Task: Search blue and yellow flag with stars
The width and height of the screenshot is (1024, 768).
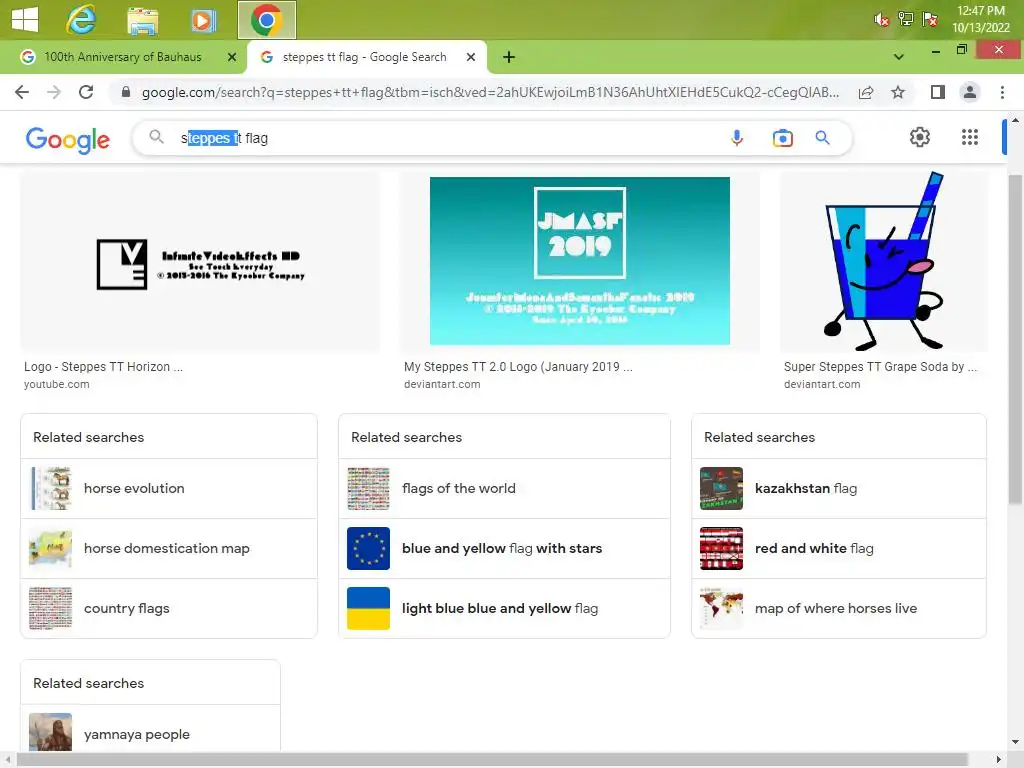Action: click(504, 549)
